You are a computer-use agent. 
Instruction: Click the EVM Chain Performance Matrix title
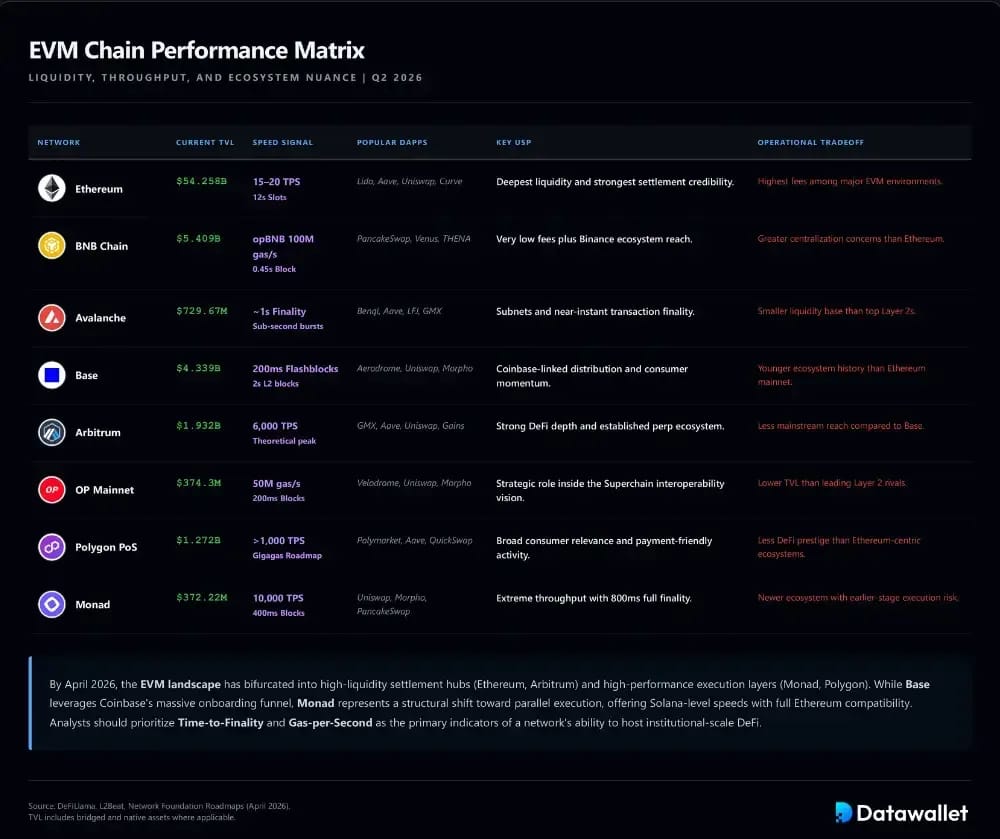196,50
